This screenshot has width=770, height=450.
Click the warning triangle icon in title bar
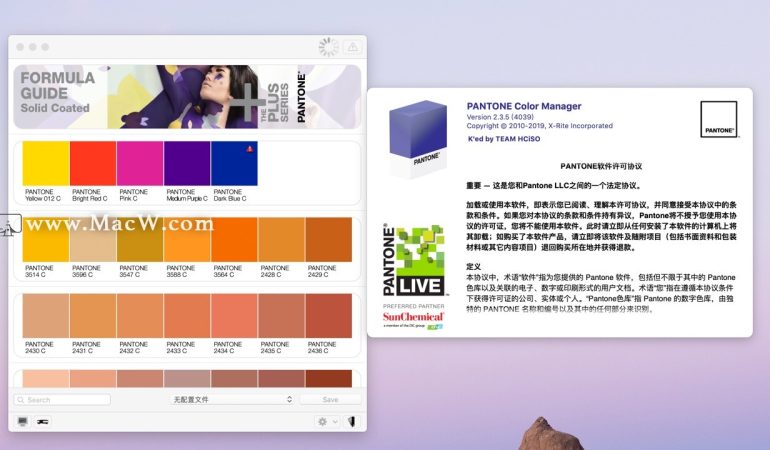click(352, 47)
